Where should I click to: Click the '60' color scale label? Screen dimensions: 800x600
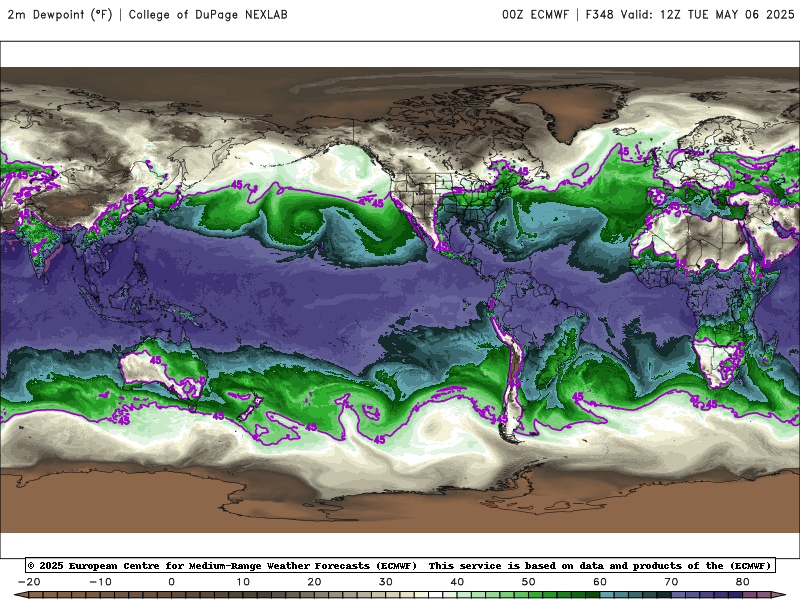click(600, 582)
